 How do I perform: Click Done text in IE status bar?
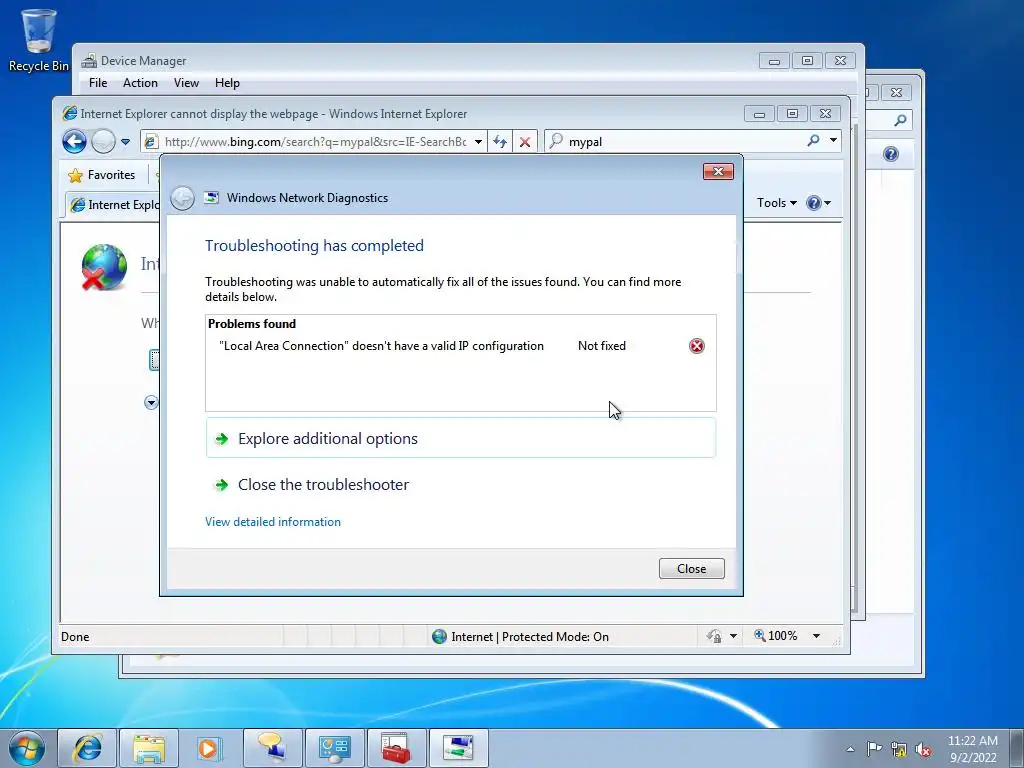75,637
